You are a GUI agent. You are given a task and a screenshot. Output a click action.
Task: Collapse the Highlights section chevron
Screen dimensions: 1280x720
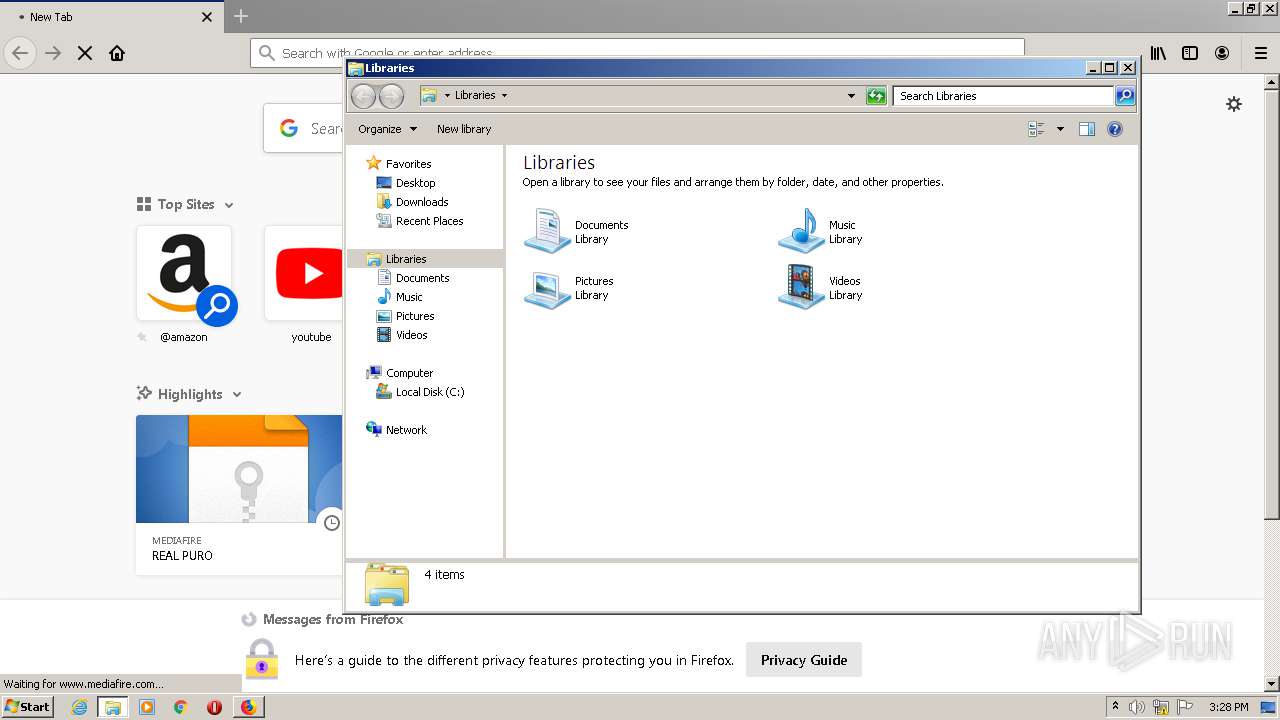[x=237, y=395]
